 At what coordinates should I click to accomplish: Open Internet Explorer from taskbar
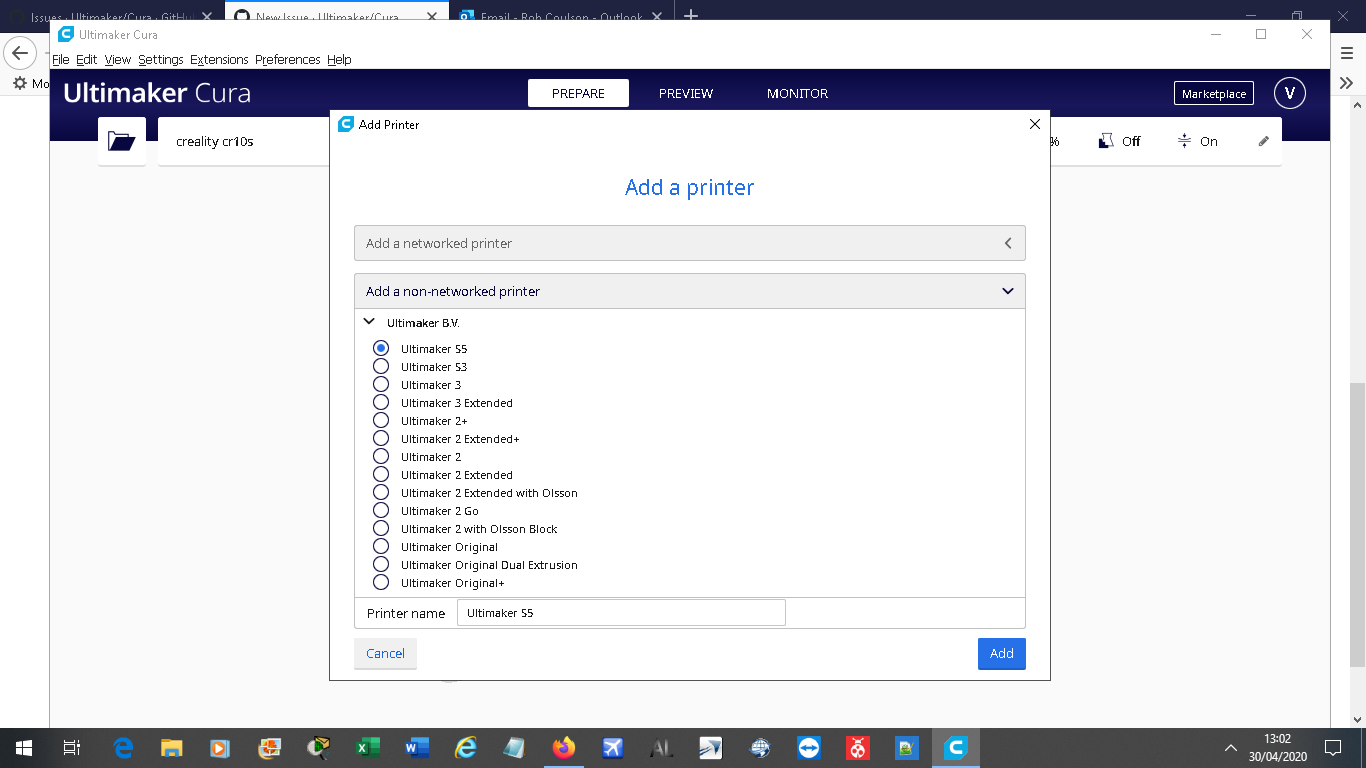[x=466, y=748]
